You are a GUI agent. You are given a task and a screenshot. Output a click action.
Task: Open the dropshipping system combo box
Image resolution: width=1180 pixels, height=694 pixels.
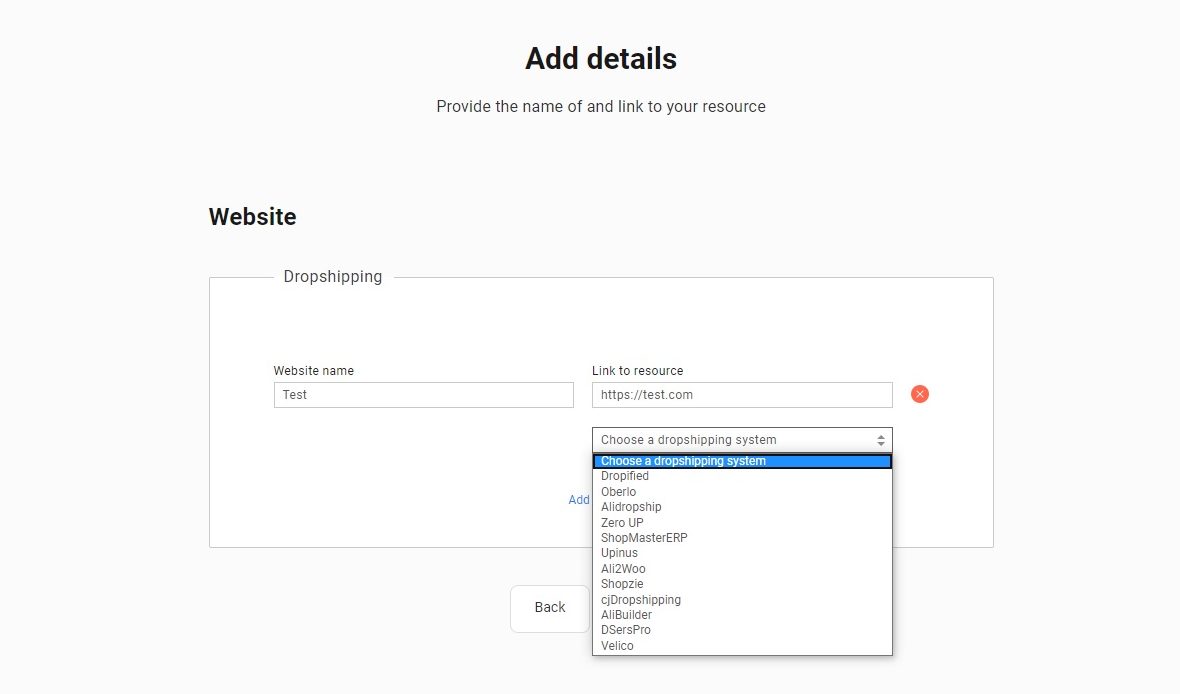(x=742, y=440)
